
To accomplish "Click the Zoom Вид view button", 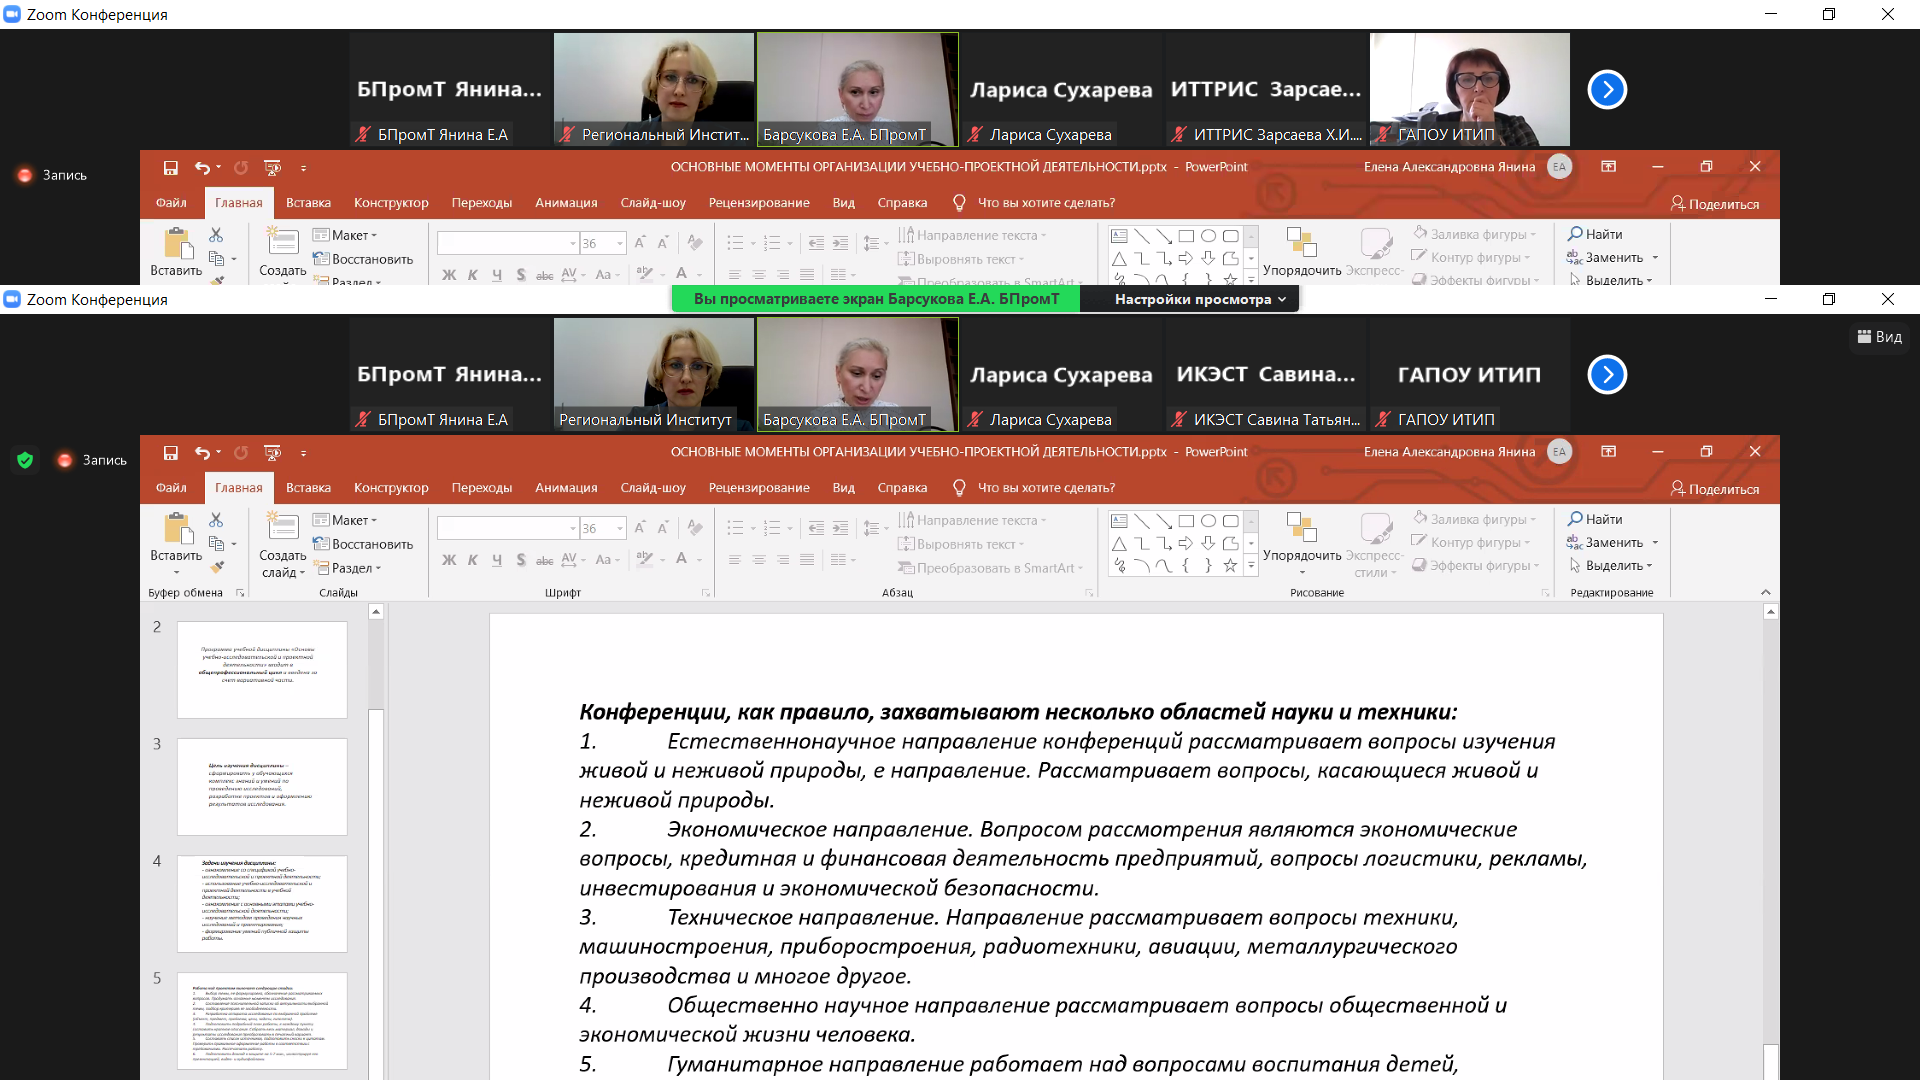I will click(x=1880, y=337).
